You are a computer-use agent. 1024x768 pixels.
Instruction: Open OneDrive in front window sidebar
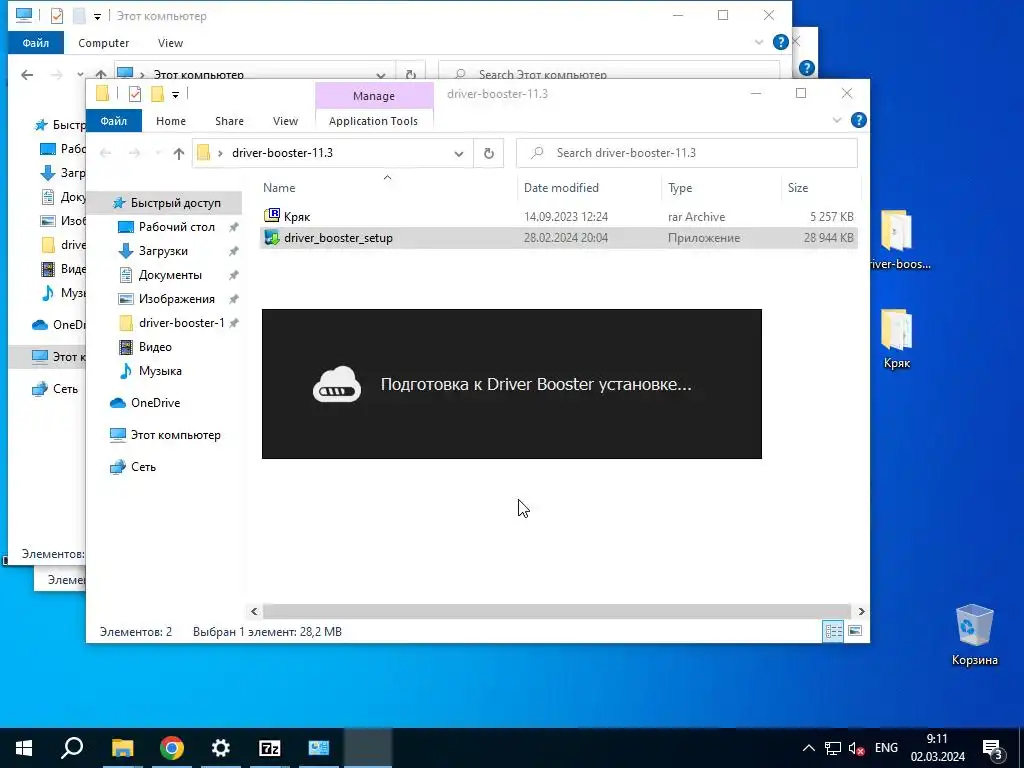(155, 402)
